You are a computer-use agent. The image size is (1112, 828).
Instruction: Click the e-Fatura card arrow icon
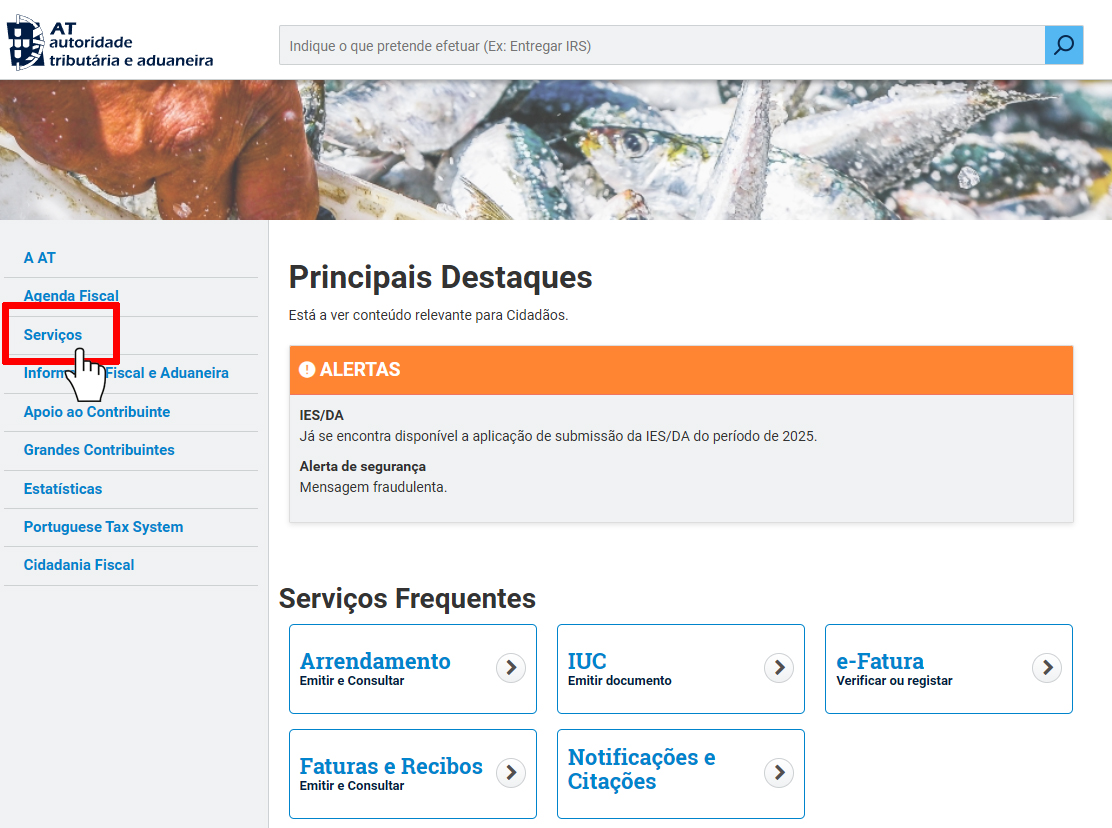[x=1047, y=668]
